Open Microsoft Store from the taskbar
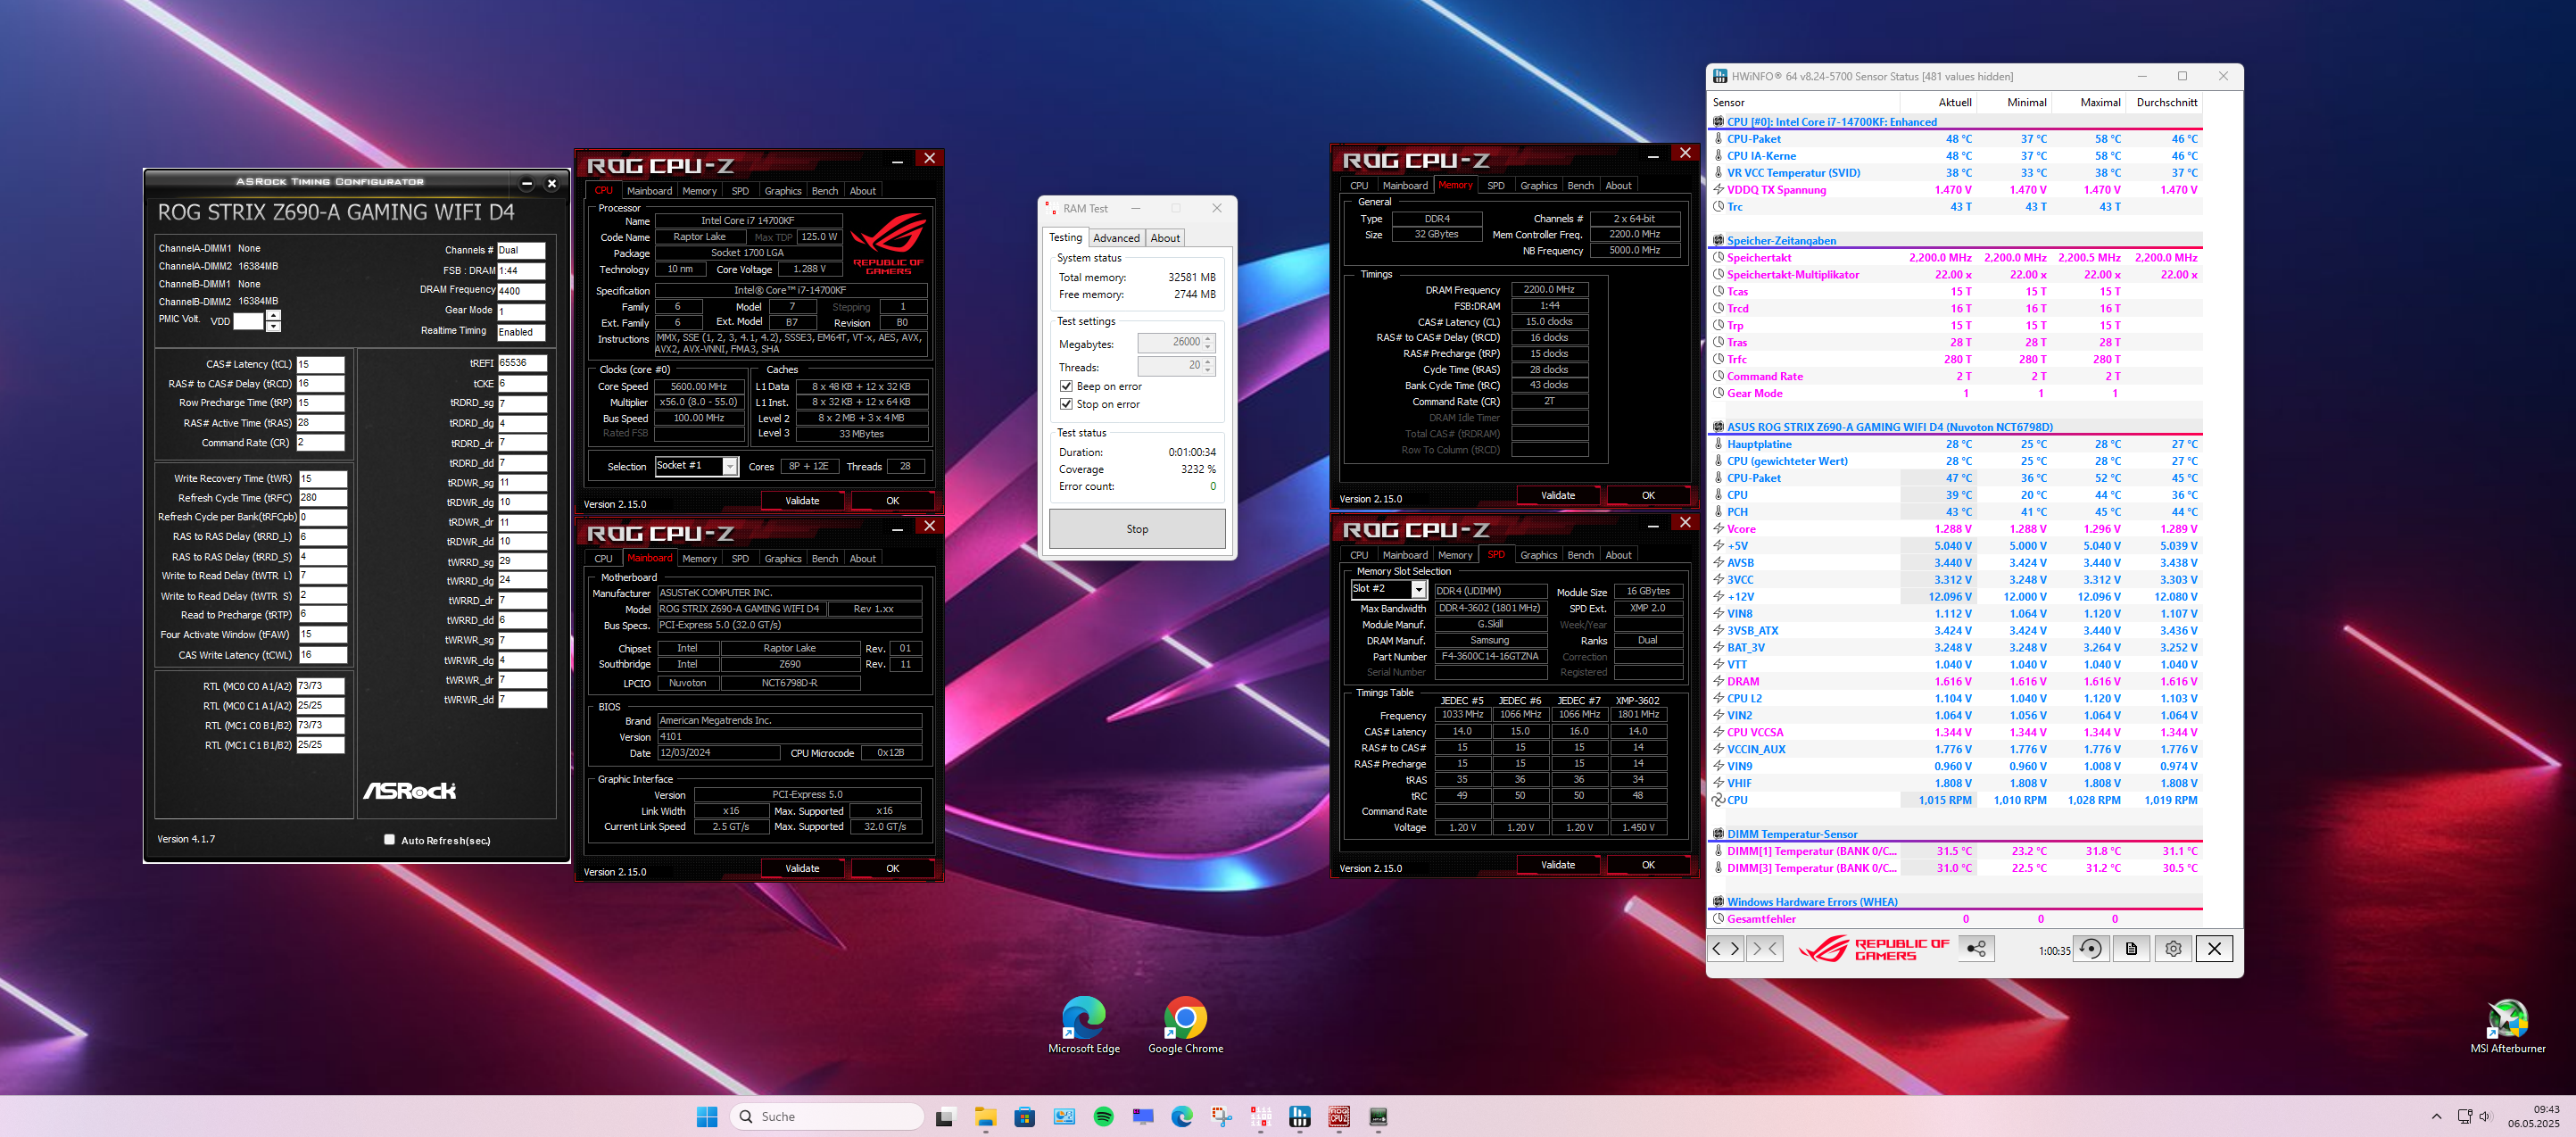Viewport: 2576px width, 1137px height. click(x=1025, y=1117)
